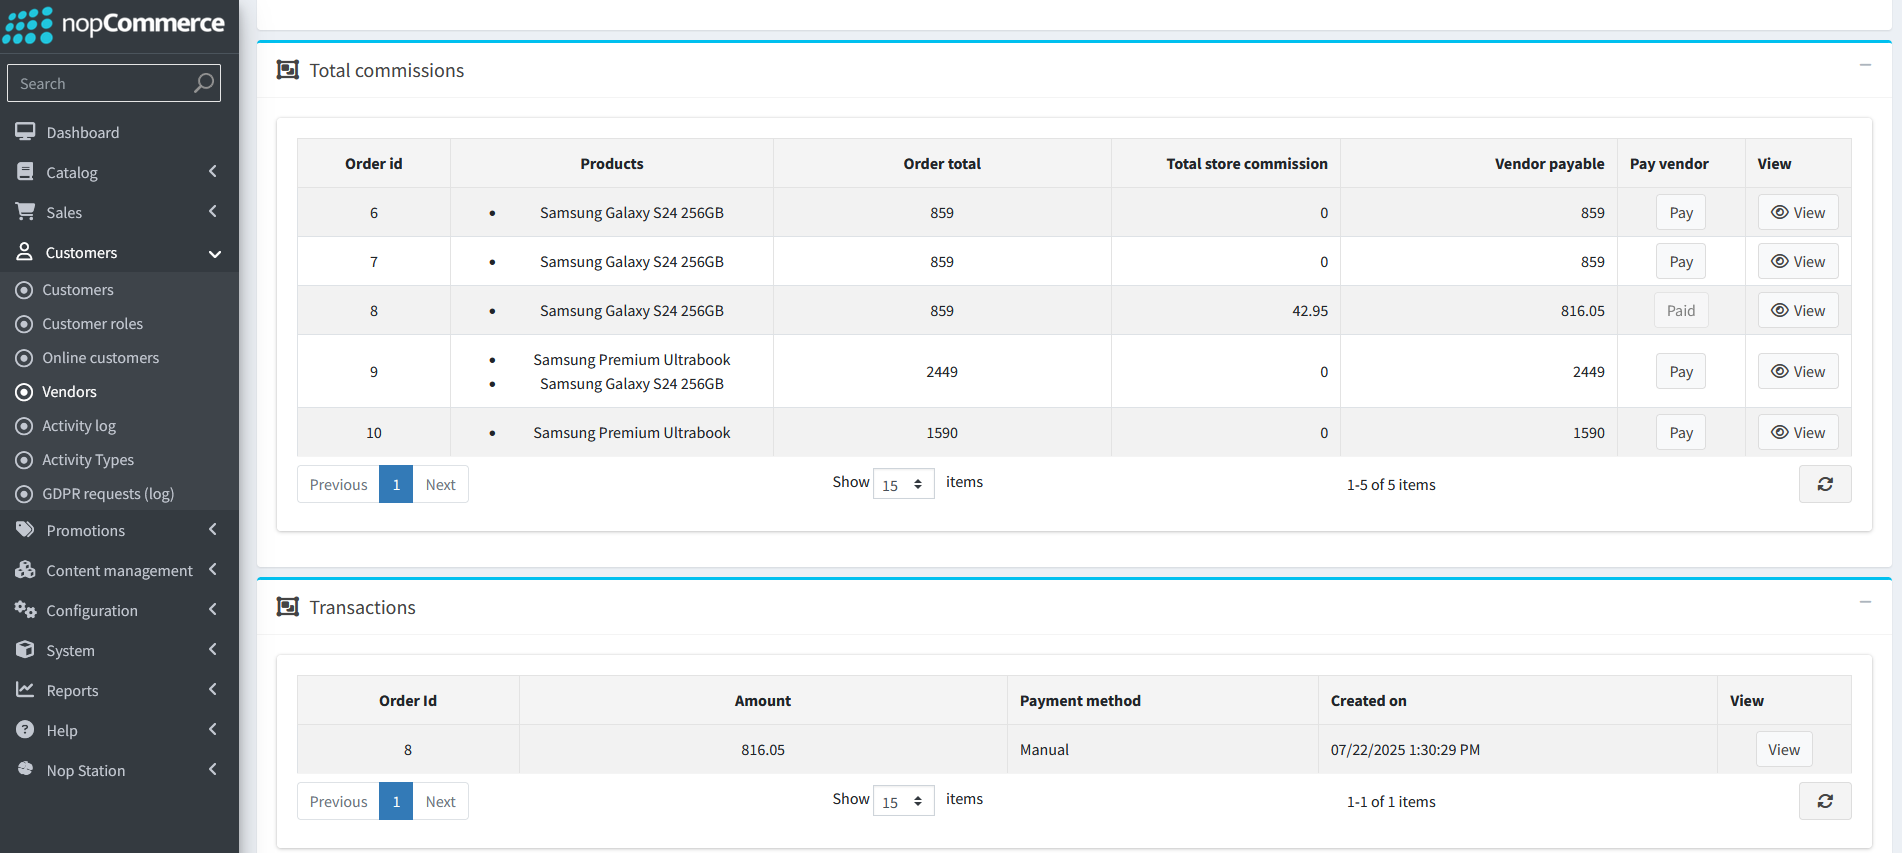View commission details for order 6
The width and height of the screenshot is (1902, 853).
[1798, 213]
